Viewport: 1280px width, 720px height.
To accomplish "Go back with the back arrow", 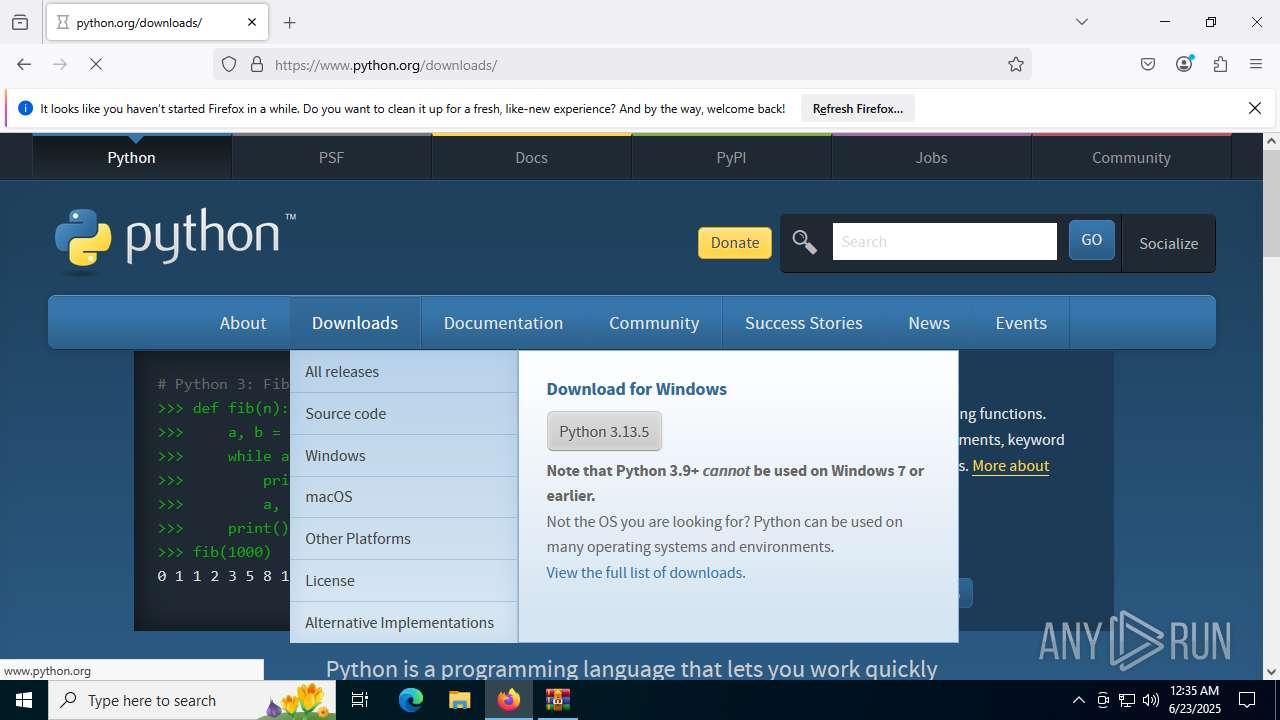I will (24, 64).
